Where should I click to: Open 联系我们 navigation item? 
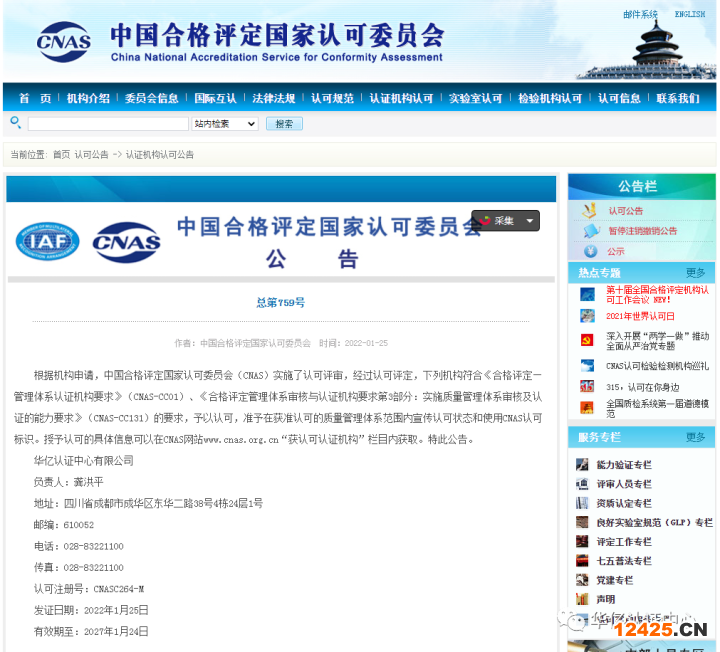click(678, 98)
